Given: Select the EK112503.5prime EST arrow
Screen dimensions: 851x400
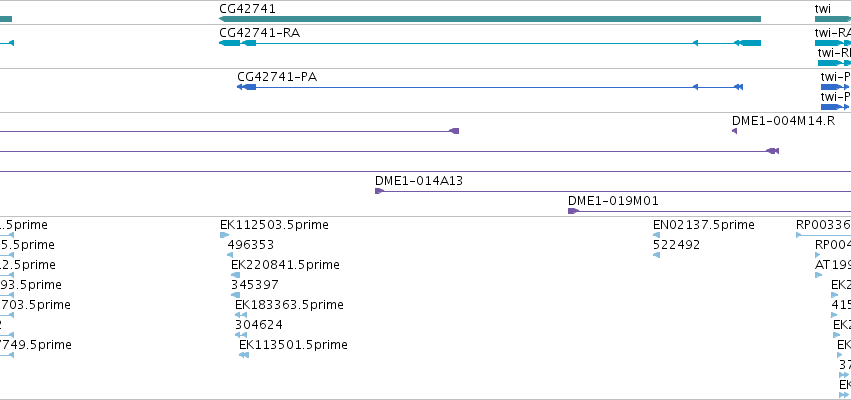Looking at the screenshot, I should pos(224,235).
